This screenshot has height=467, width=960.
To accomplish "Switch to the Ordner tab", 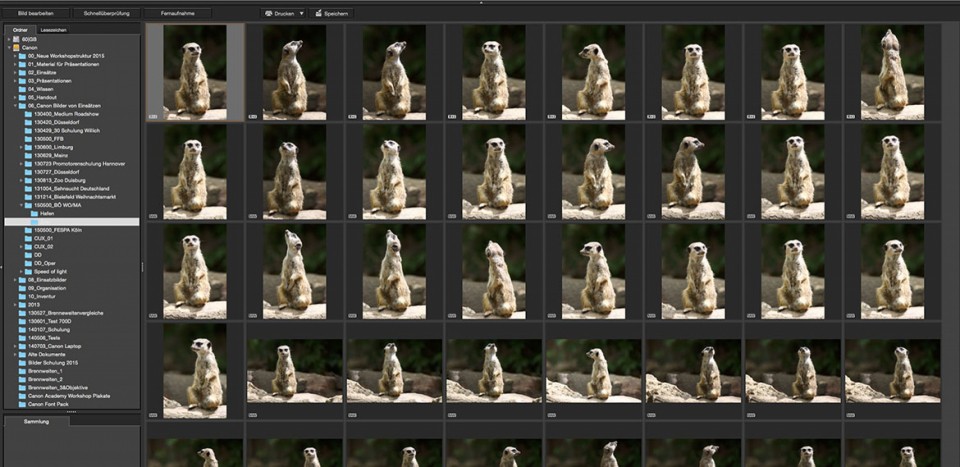I will 20,29.
